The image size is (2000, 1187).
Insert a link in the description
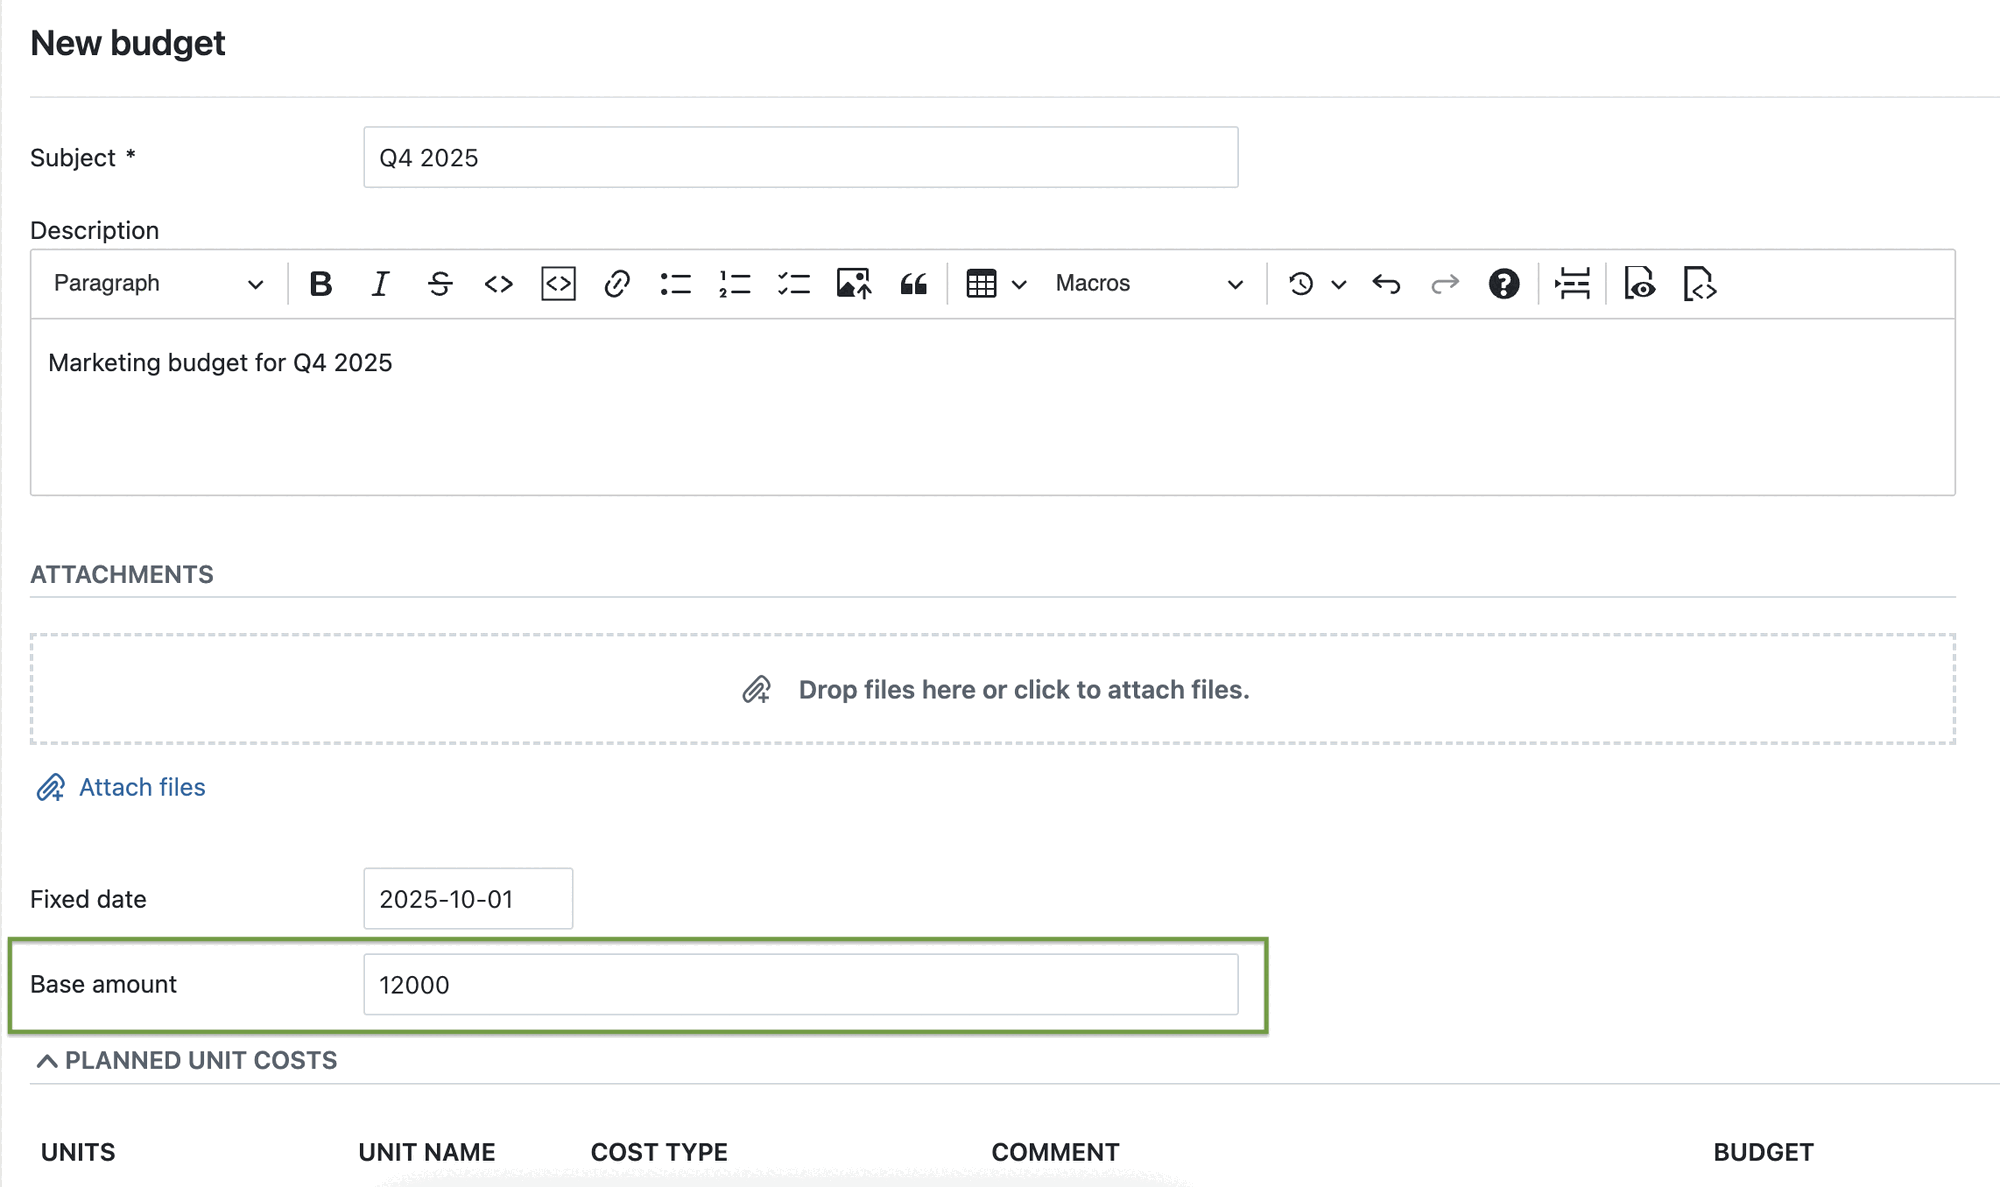(617, 283)
